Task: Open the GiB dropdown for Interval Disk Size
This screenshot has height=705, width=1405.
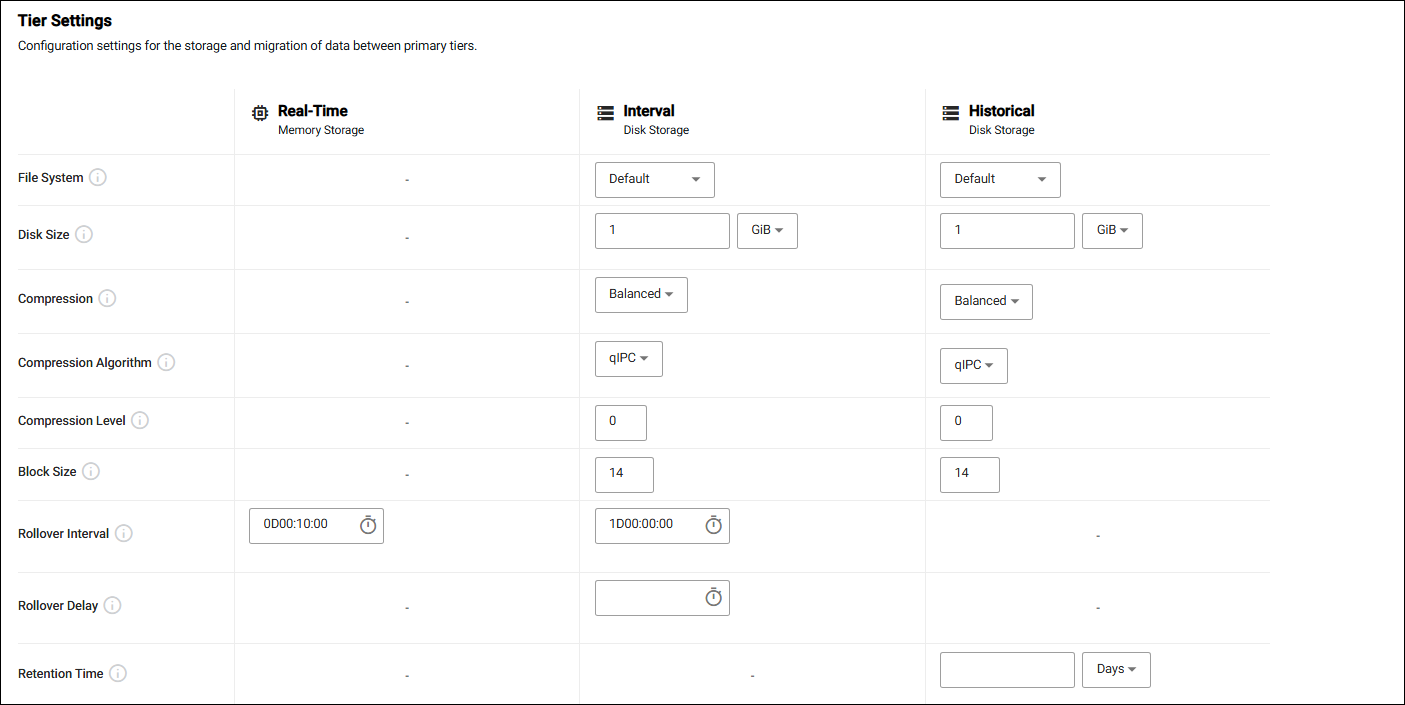Action: point(767,230)
